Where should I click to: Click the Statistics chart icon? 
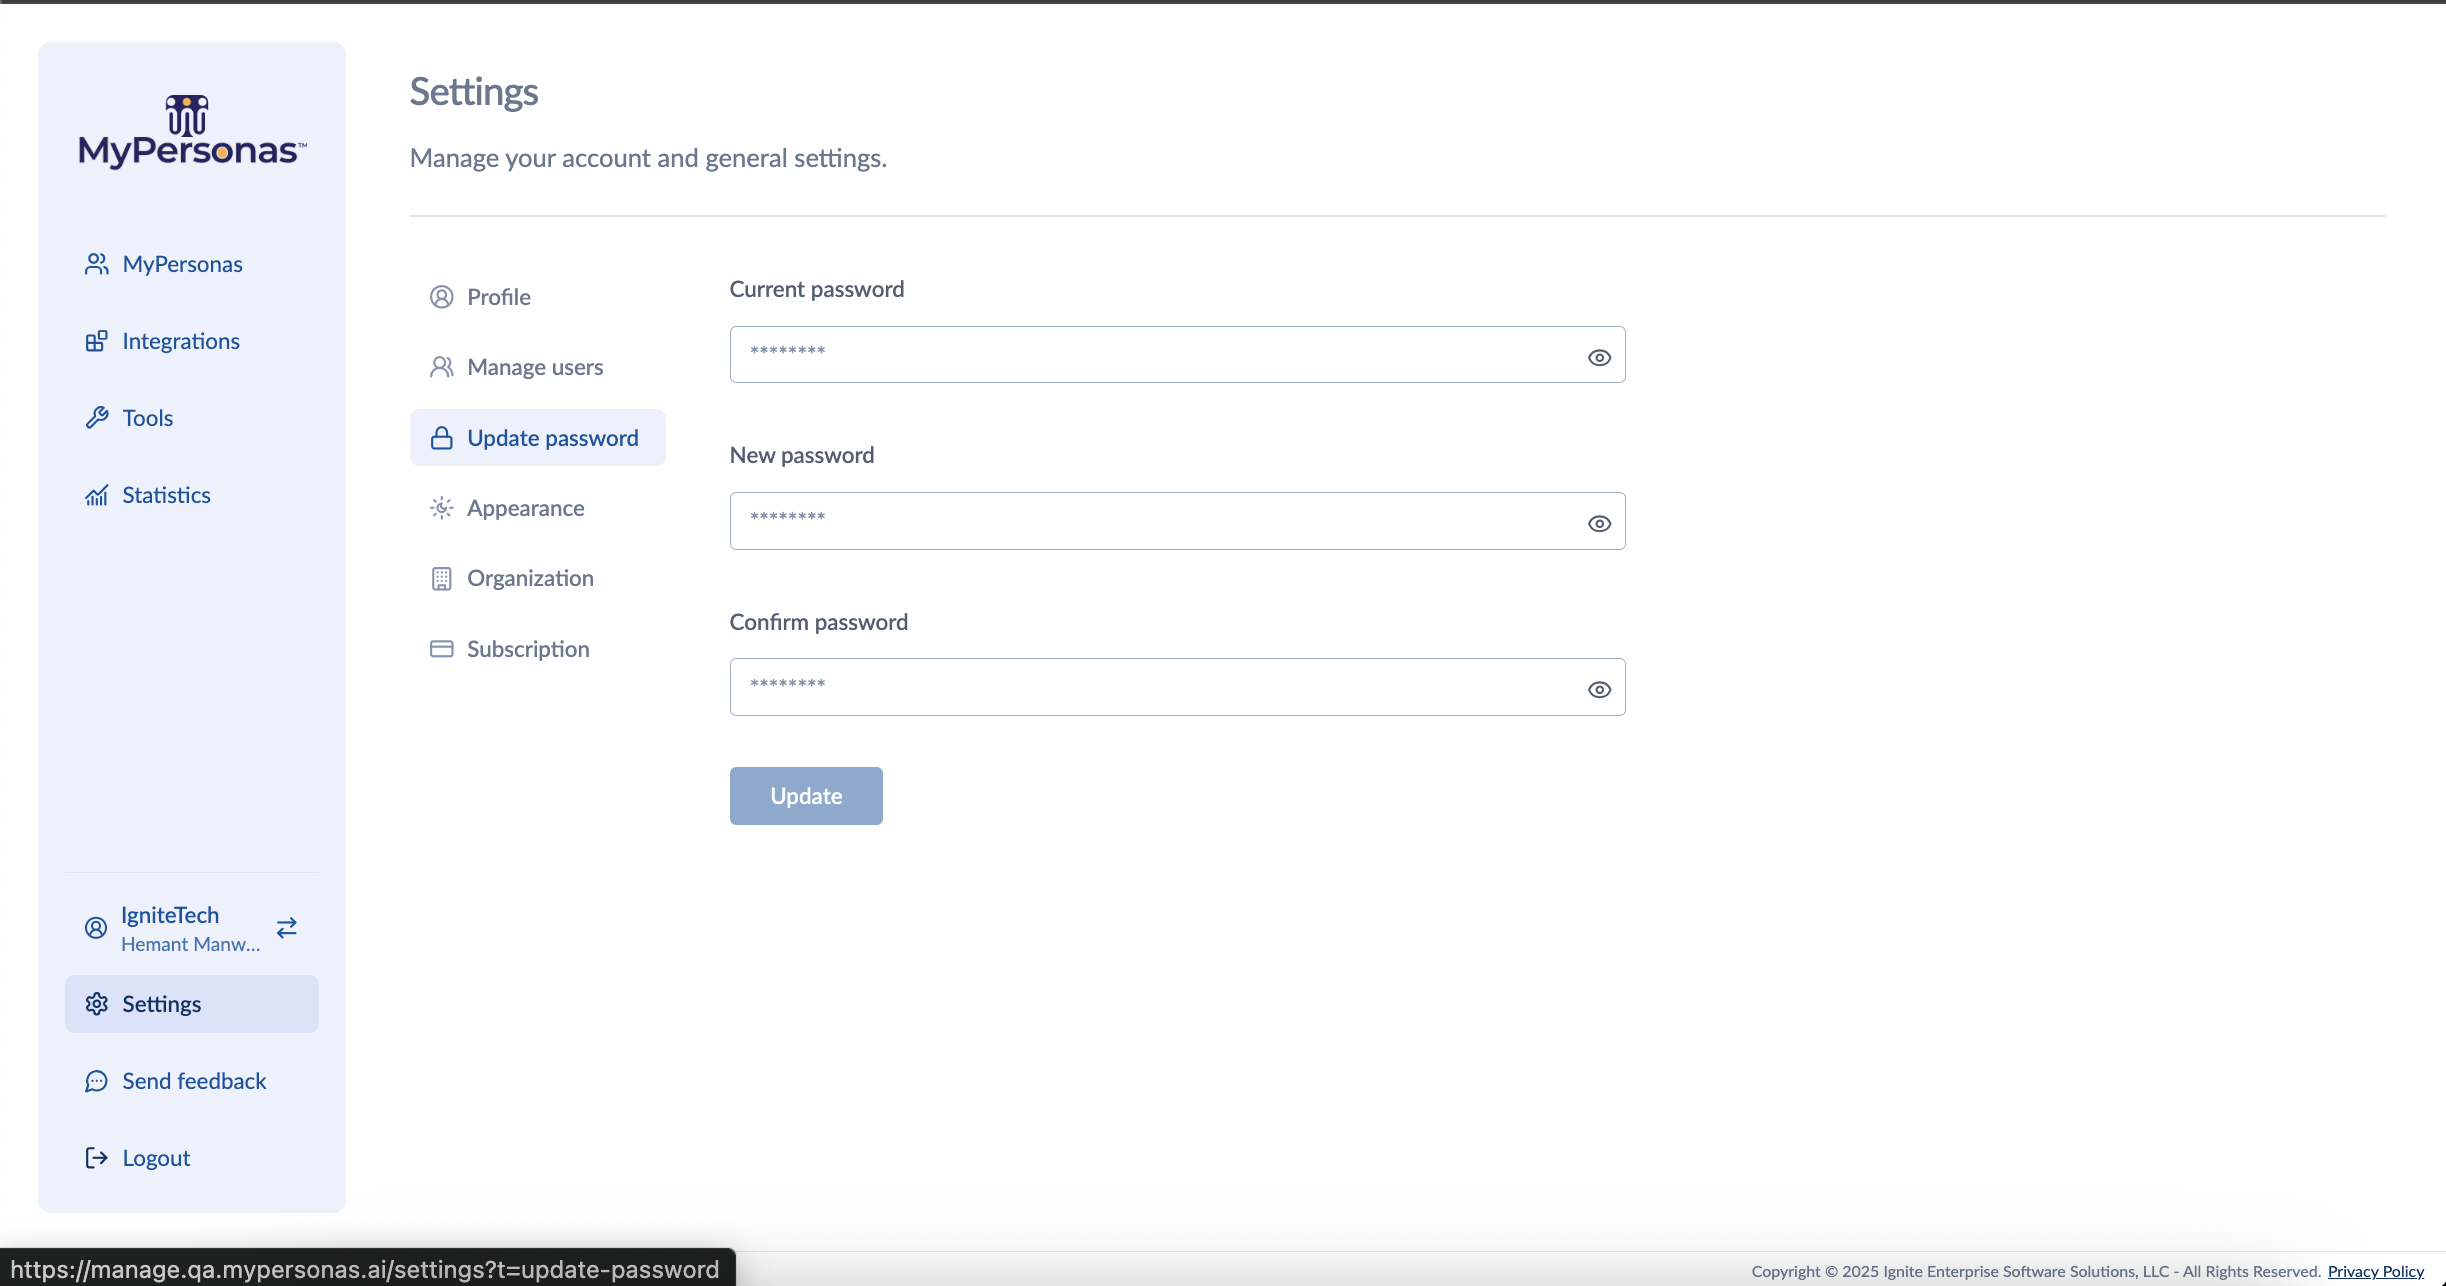coord(96,495)
